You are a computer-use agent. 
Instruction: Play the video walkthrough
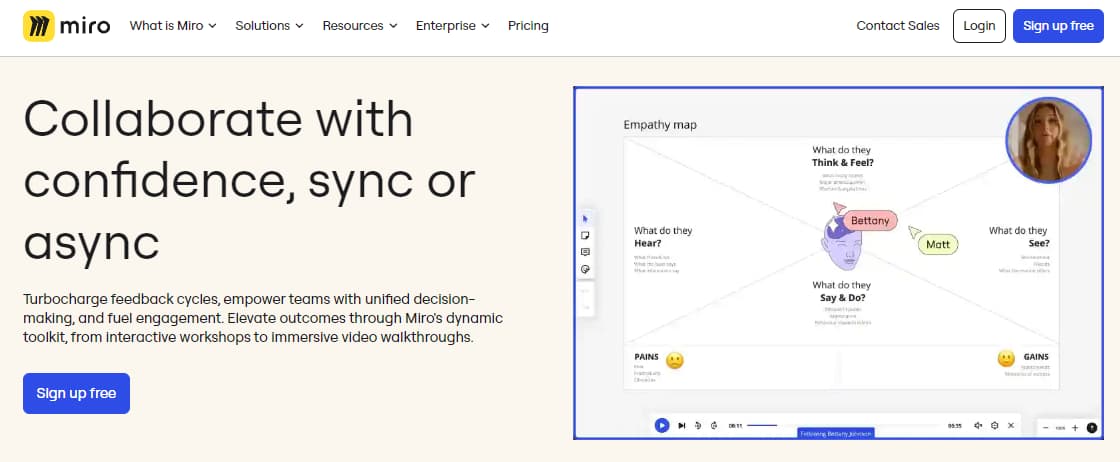tap(661, 426)
